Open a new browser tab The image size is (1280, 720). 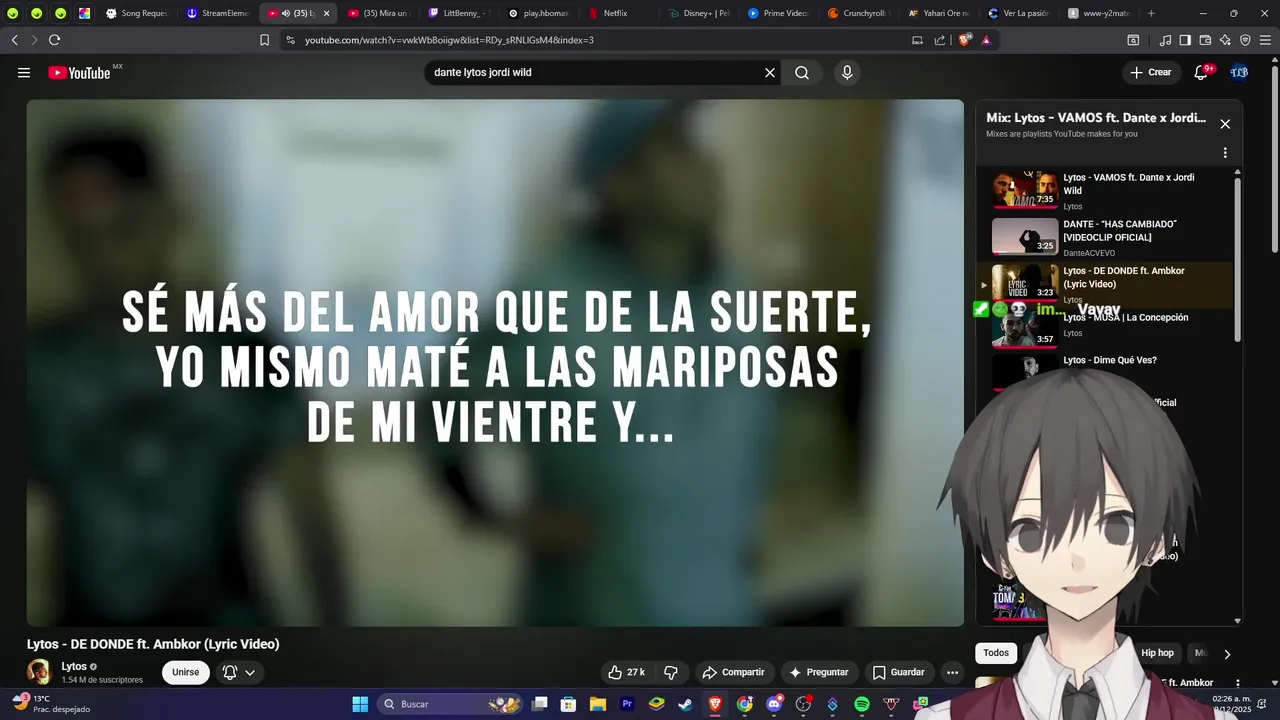[1151, 13]
